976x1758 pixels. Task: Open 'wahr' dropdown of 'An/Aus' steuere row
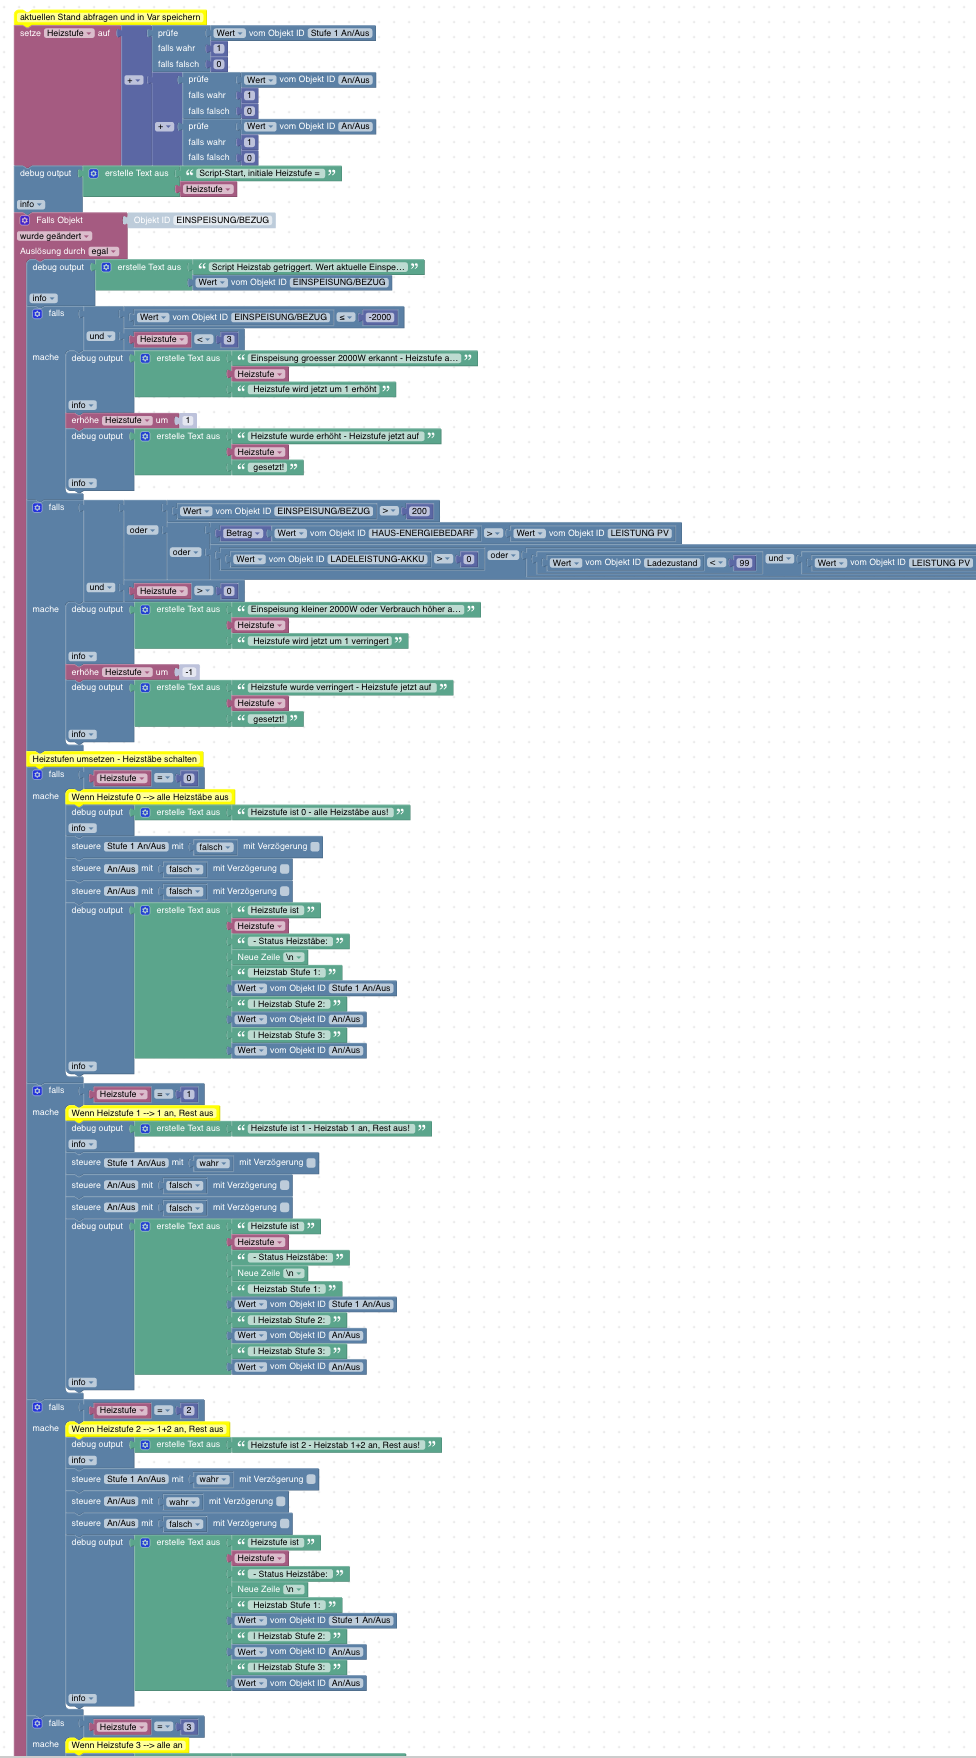click(x=182, y=1502)
